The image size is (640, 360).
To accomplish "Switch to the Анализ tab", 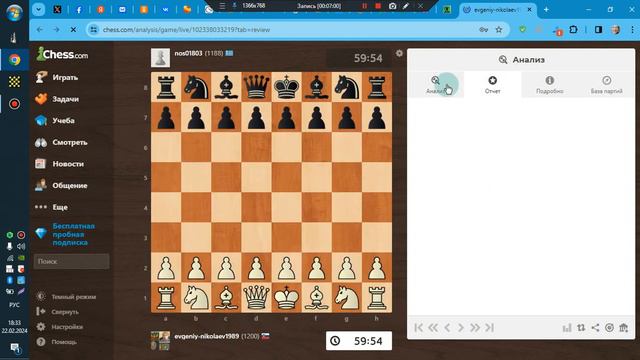I will [436, 85].
